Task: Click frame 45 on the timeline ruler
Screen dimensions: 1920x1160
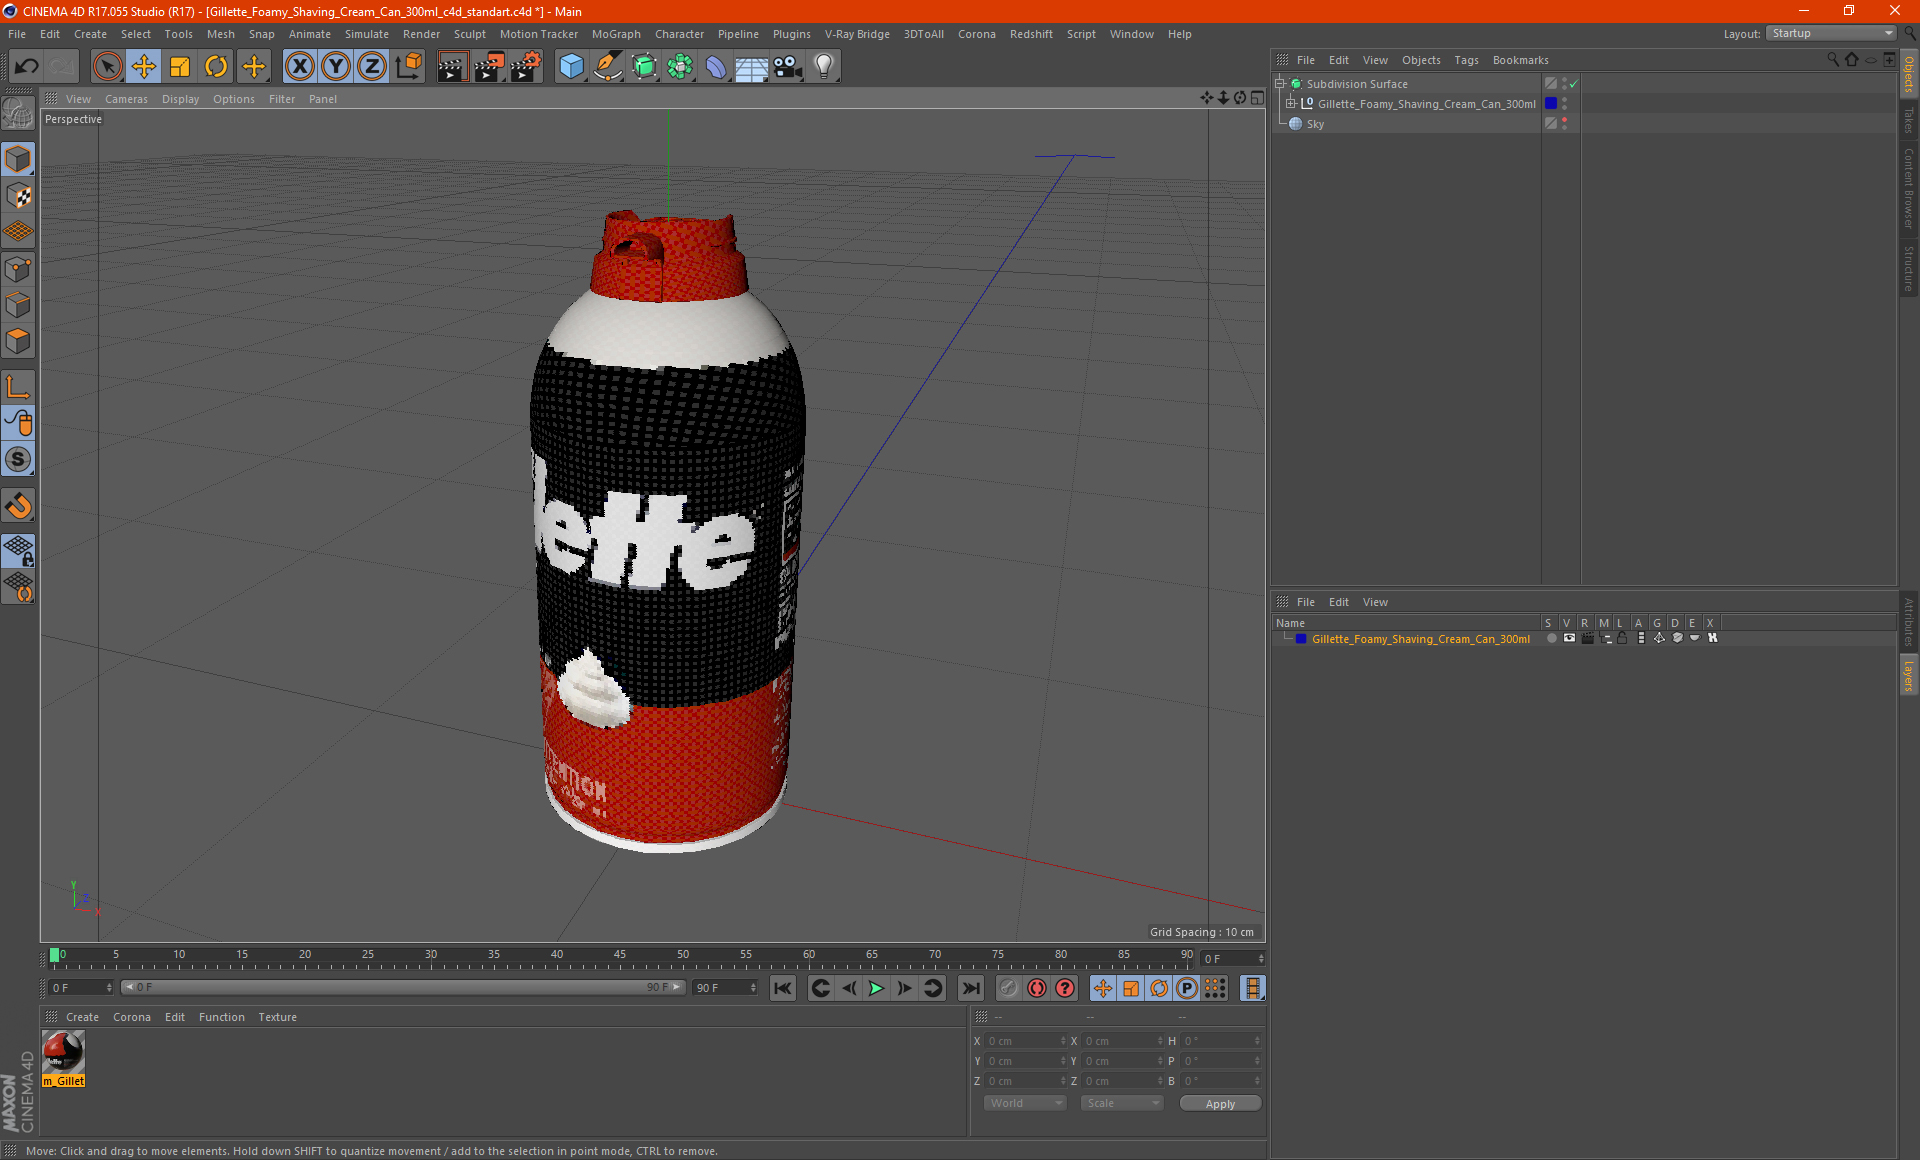Action: click(620, 957)
